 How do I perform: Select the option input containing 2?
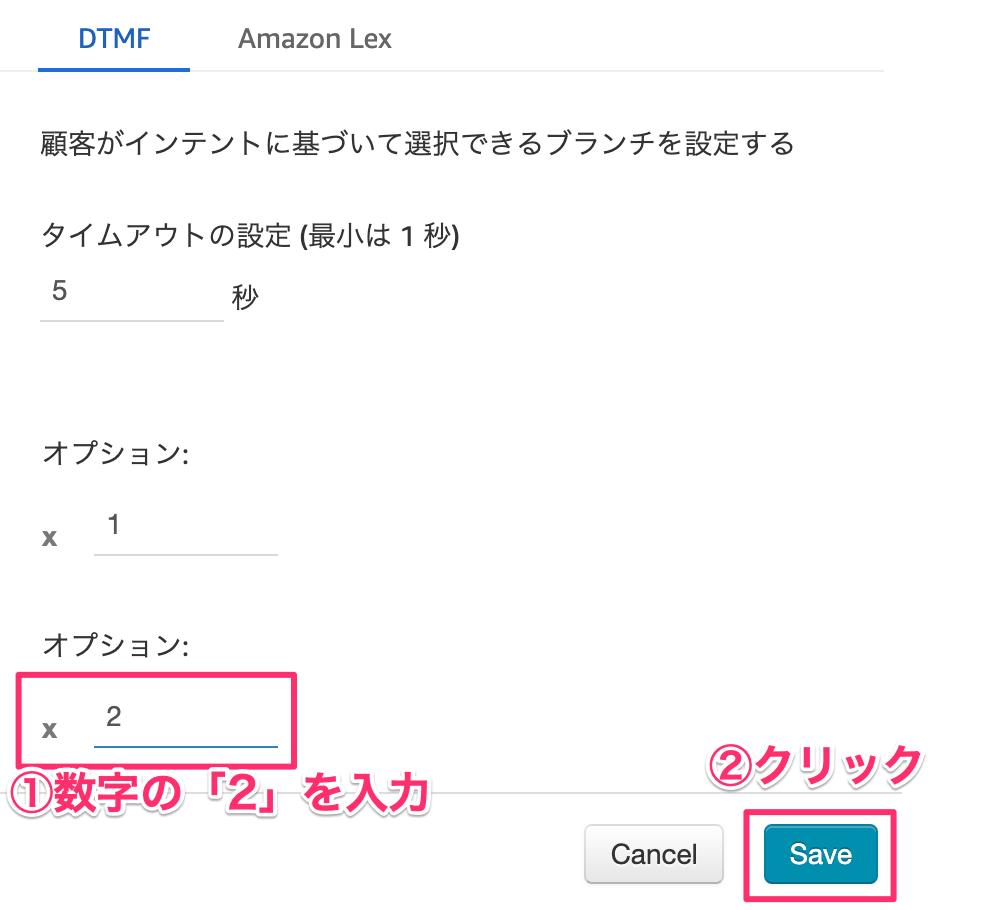186,722
